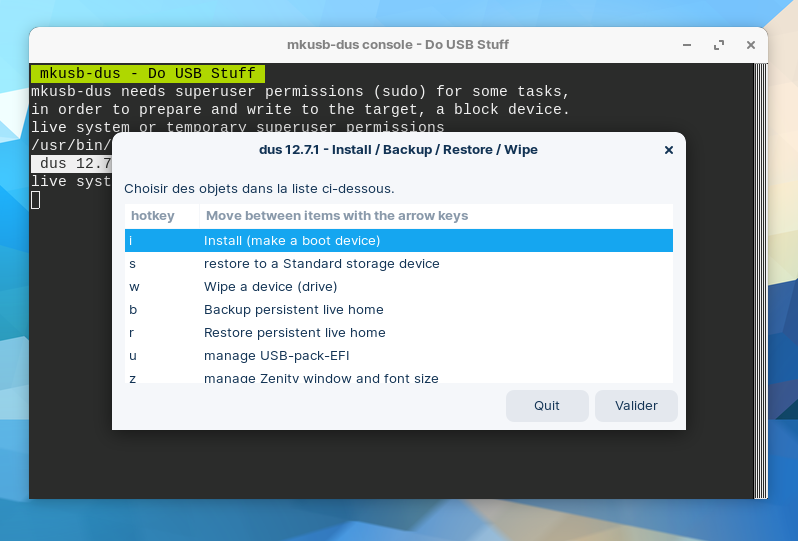Viewport: 798px width, 541px height.
Task: Select manage Zenity window and font size
Action: [x=321, y=378]
